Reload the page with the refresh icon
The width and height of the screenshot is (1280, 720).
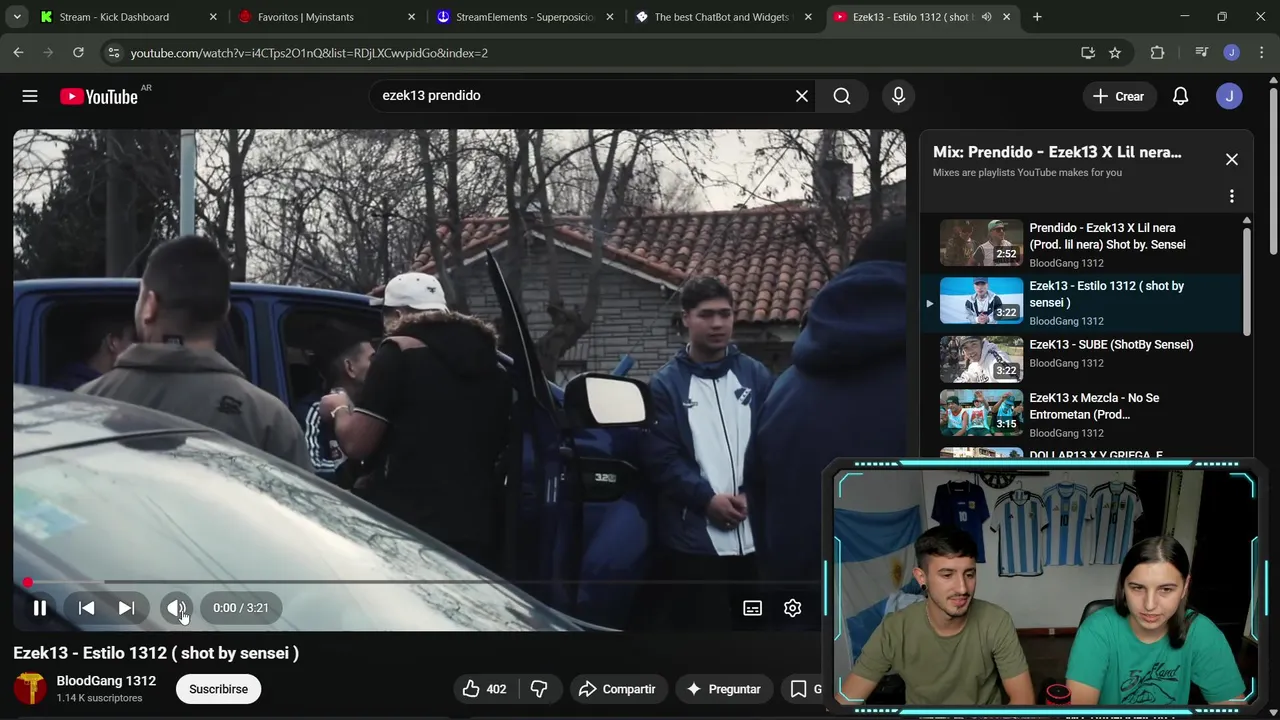(x=78, y=53)
